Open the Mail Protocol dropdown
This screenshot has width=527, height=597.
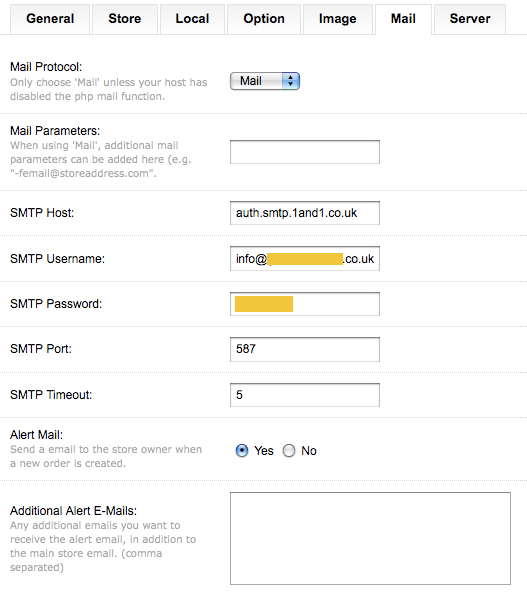[x=265, y=81]
